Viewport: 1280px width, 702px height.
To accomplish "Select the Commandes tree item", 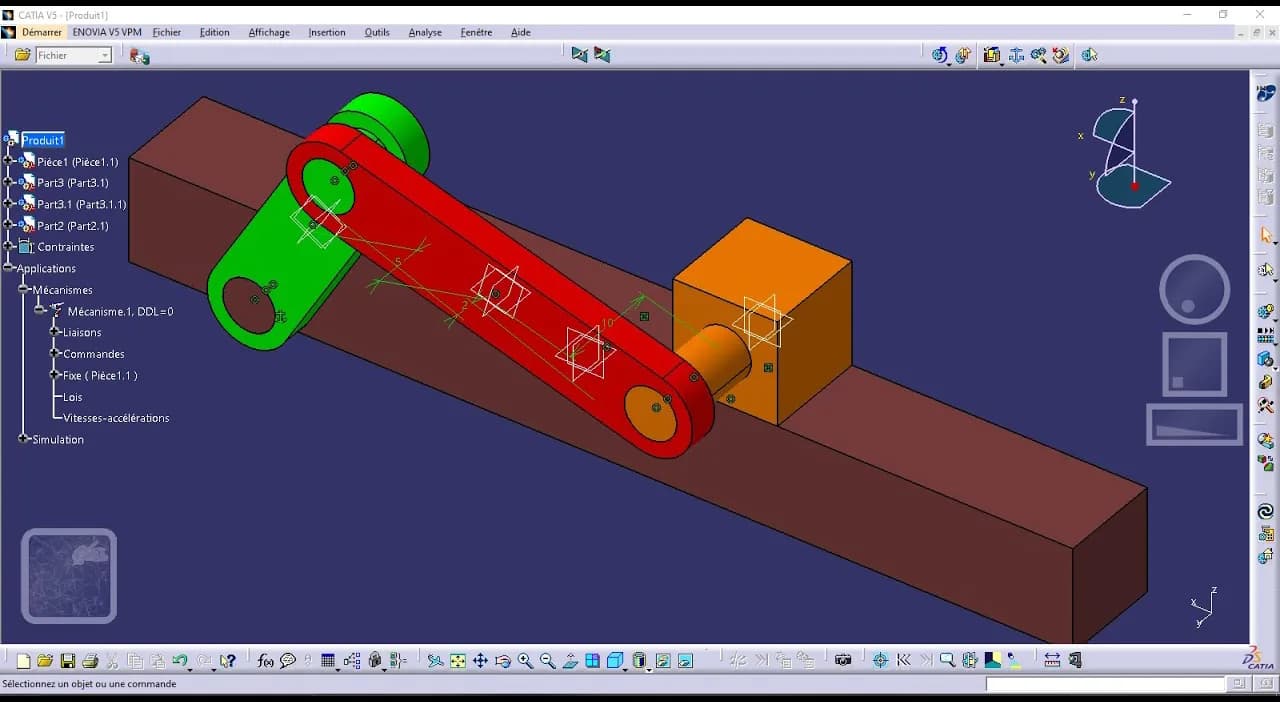I will pyautogui.click(x=94, y=354).
